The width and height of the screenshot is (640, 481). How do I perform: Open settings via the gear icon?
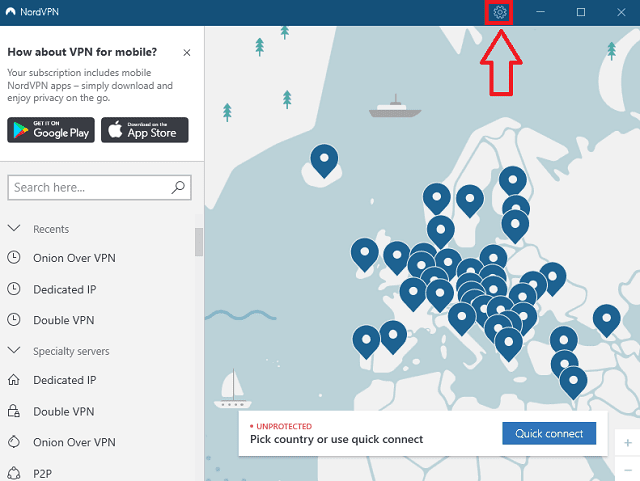[500, 12]
